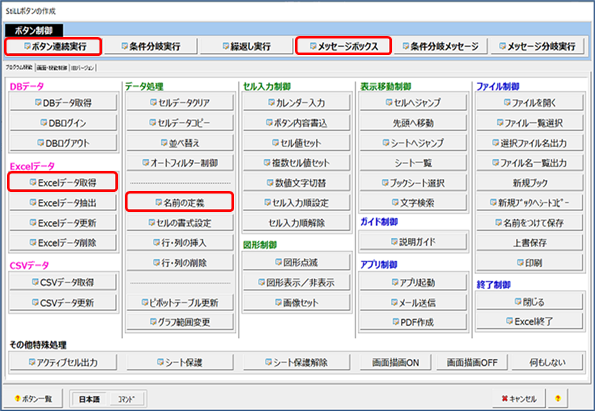Choose the PDF作成 button
Screen dimensions: 595x411
click(413, 322)
